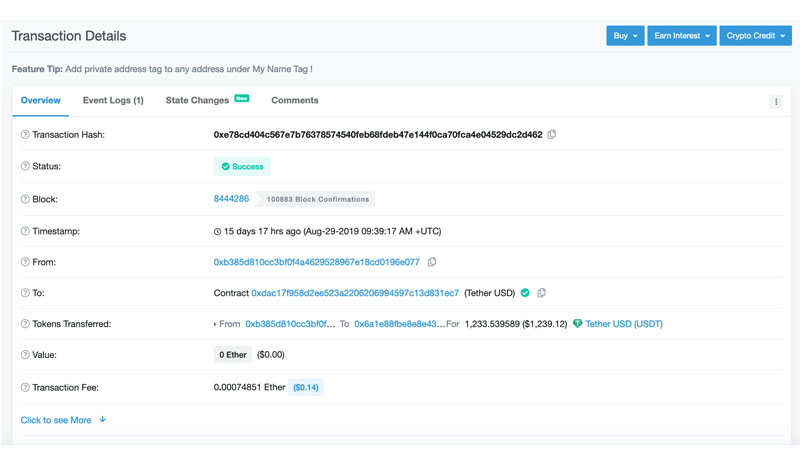Copy the transaction hash to clipboard
Screen dimensions: 800x468
pos(552,135)
